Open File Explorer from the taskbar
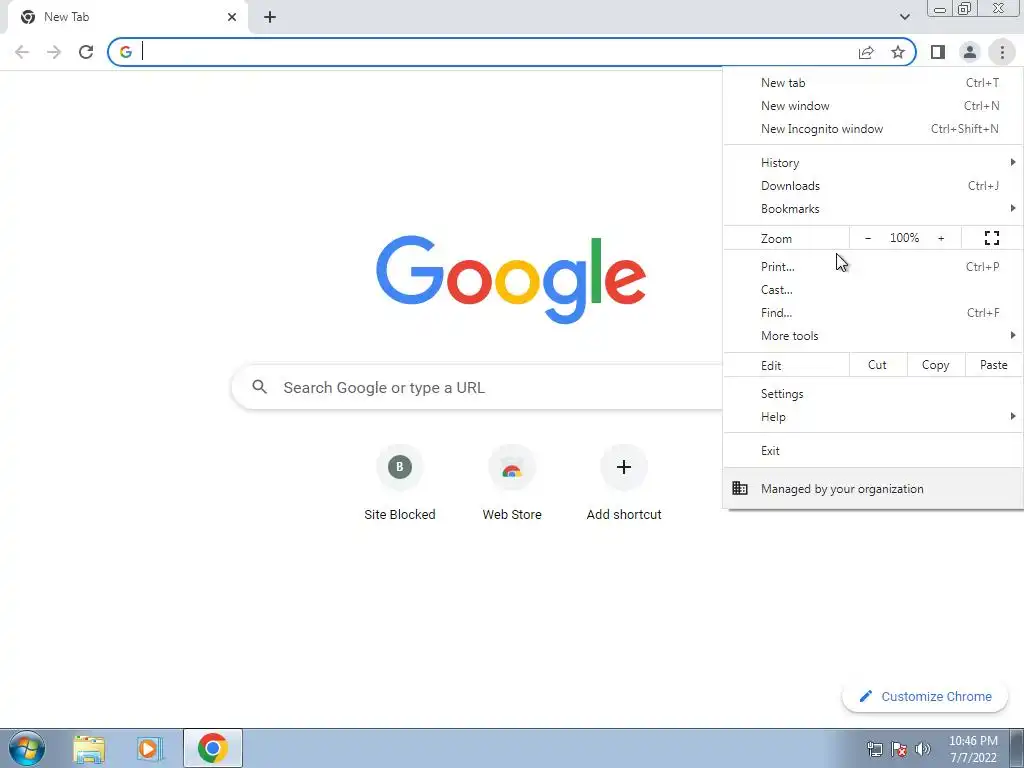The width and height of the screenshot is (1024, 768). click(89, 748)
